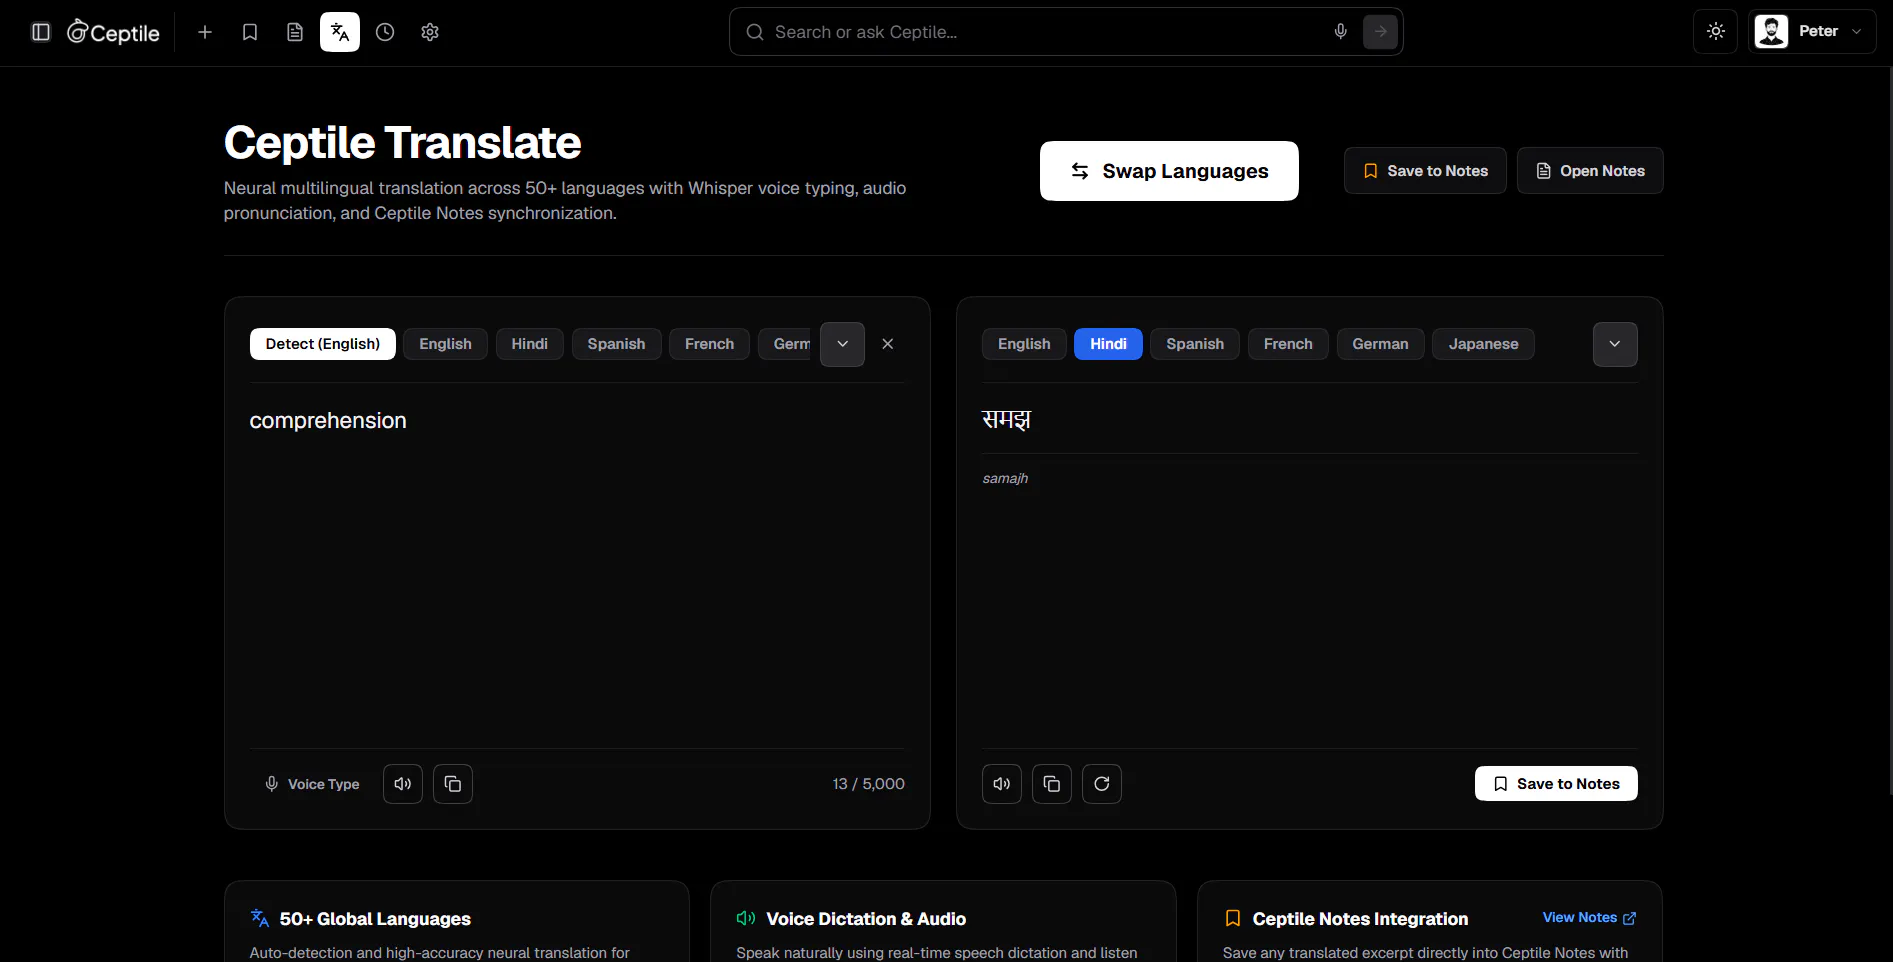This screenshot has height=962, width=1893.
Task: Toggle the sidebar panel icon
Action: (x=41, y=32)
